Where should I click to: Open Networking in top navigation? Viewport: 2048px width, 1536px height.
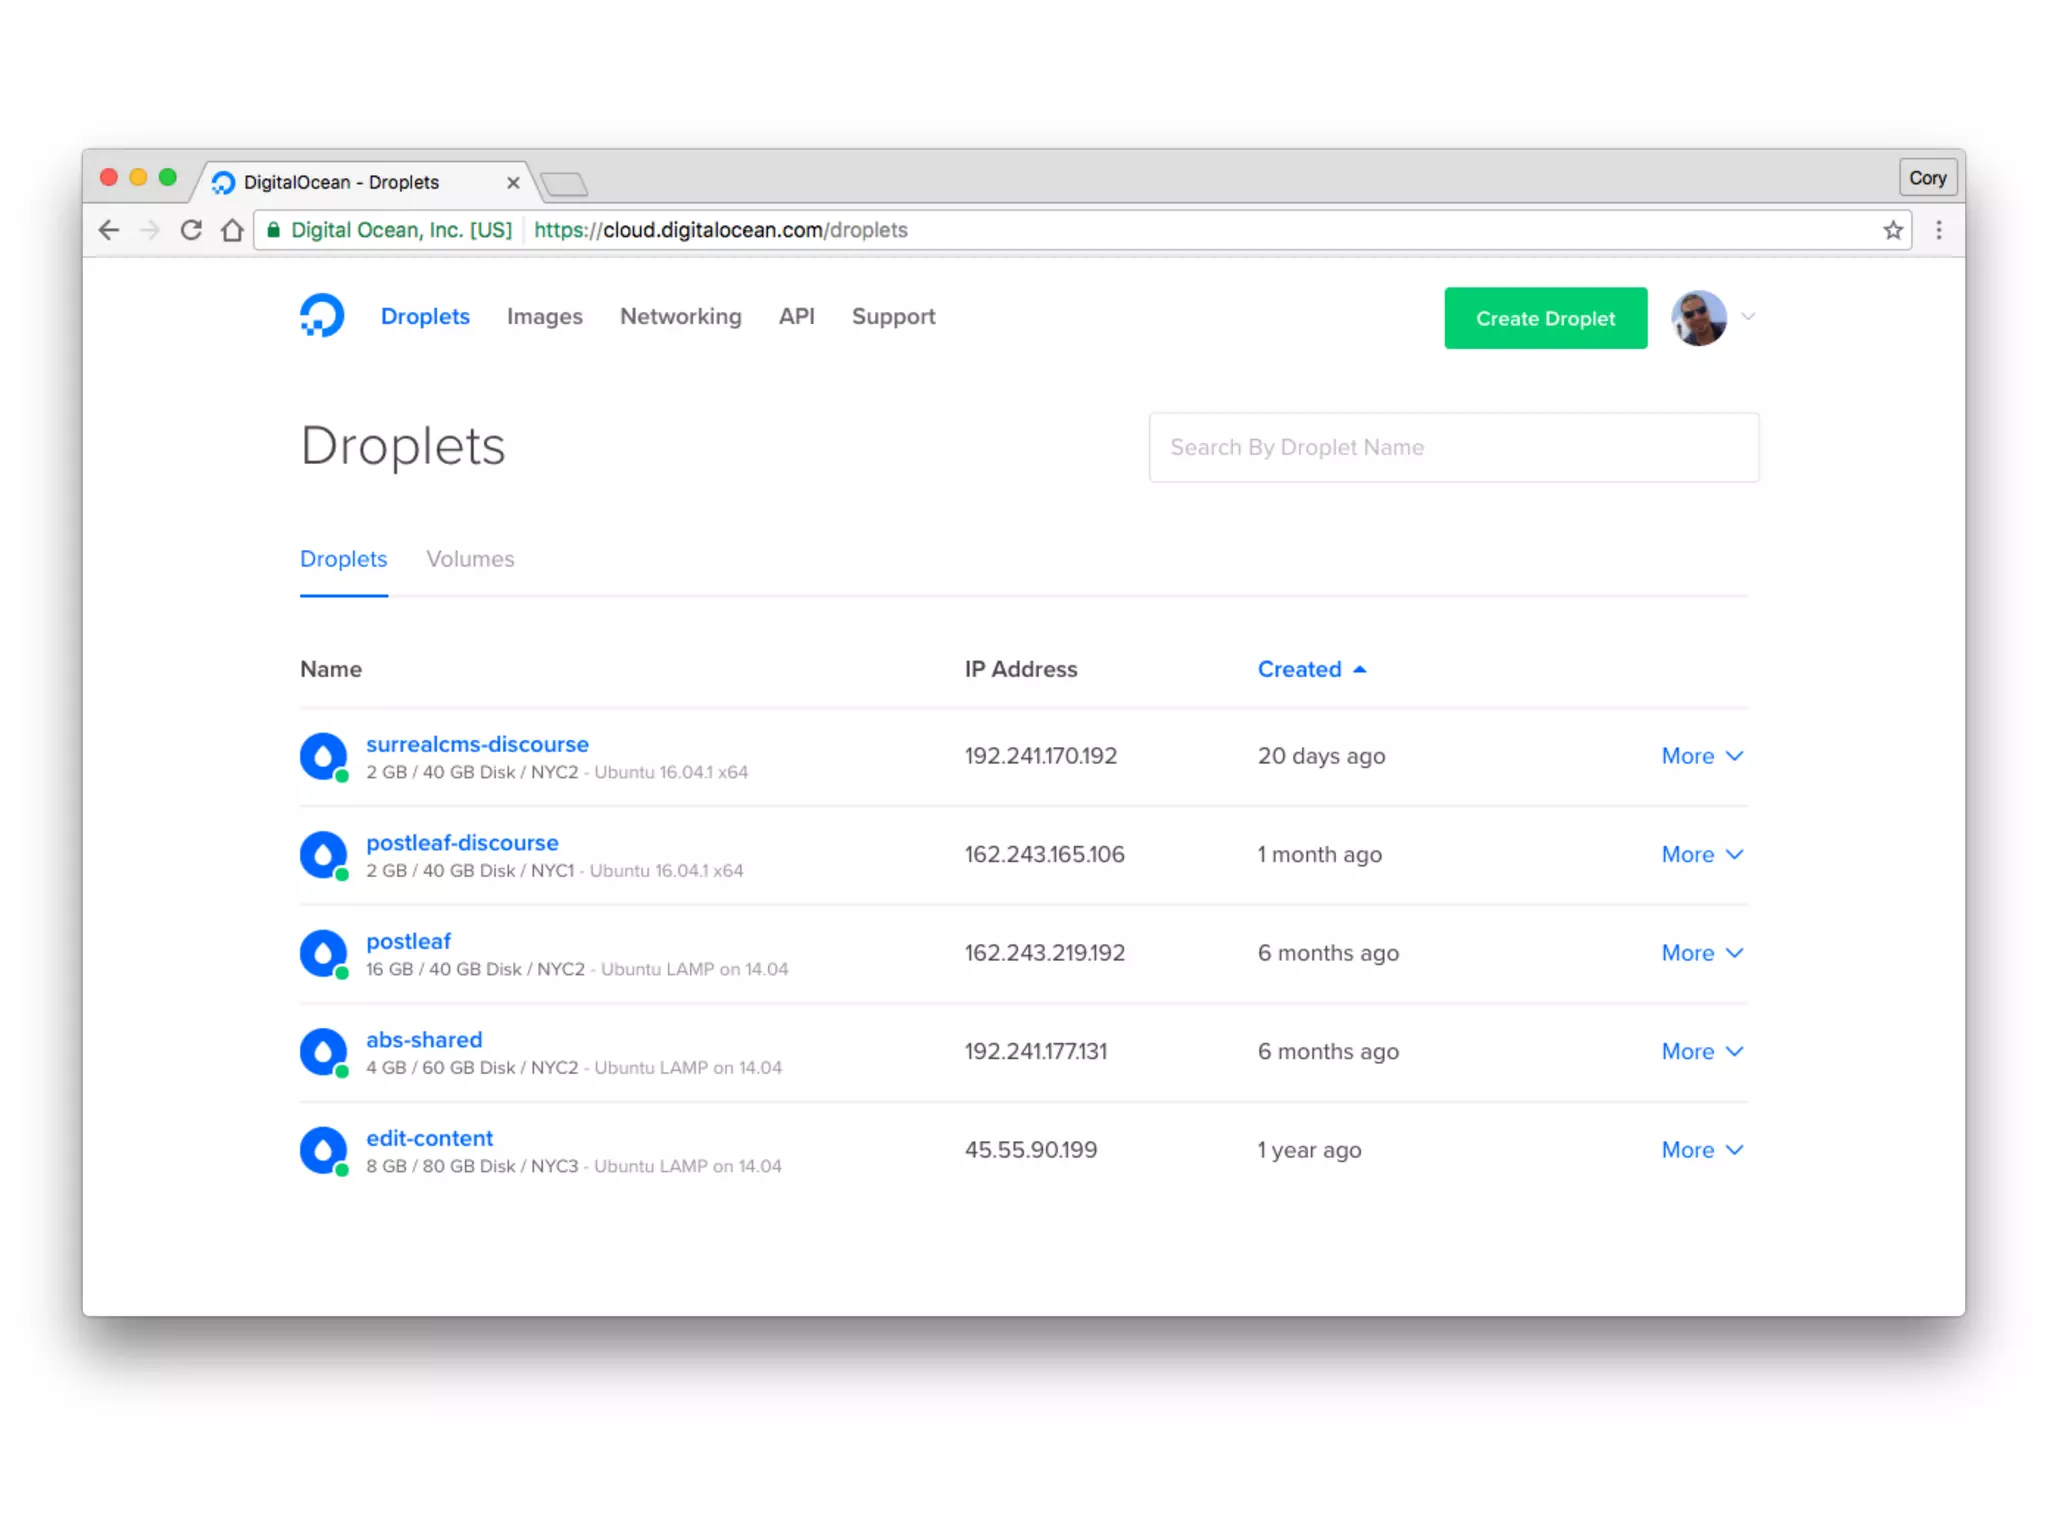click(x=680, y=317)
